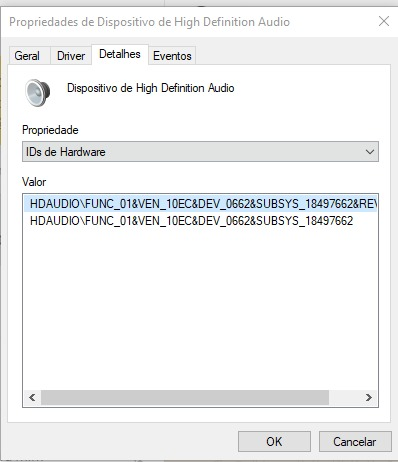Open the IDs de Hardware combo box
Image resolution: width=398 pixels, height=462 pixels.
click(200, 152)
